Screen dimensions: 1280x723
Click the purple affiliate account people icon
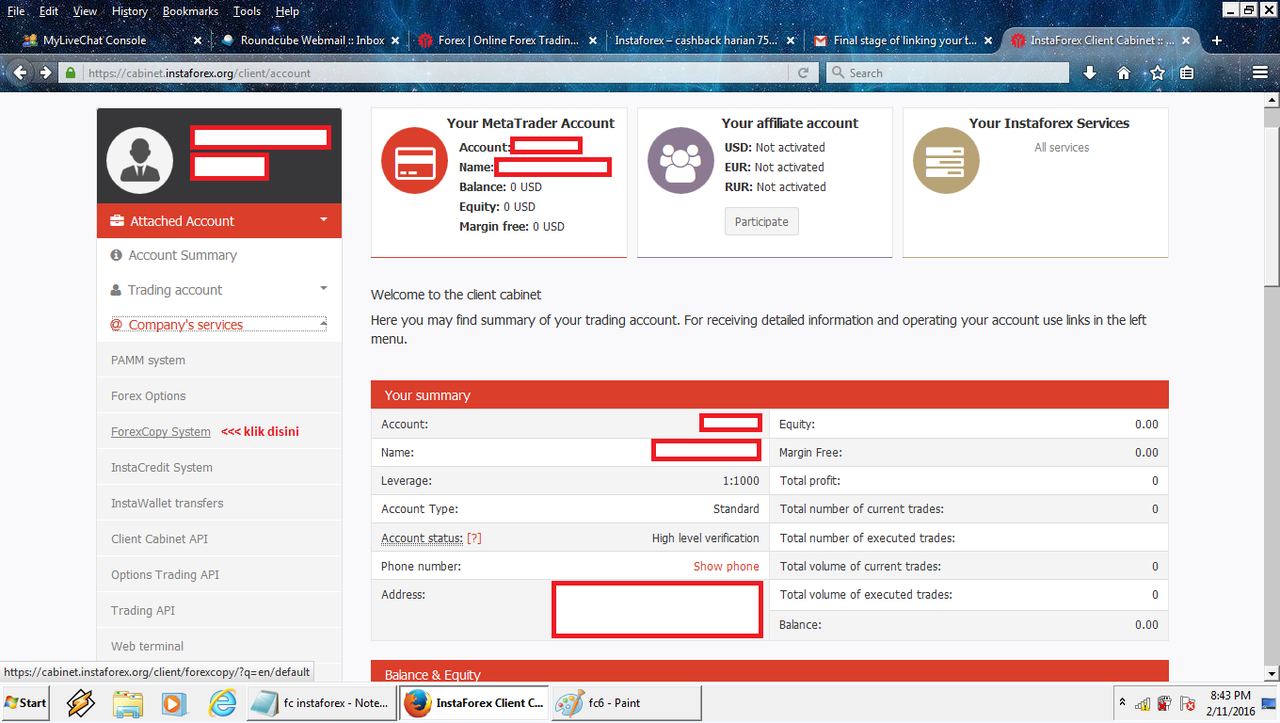click(681, 161)
